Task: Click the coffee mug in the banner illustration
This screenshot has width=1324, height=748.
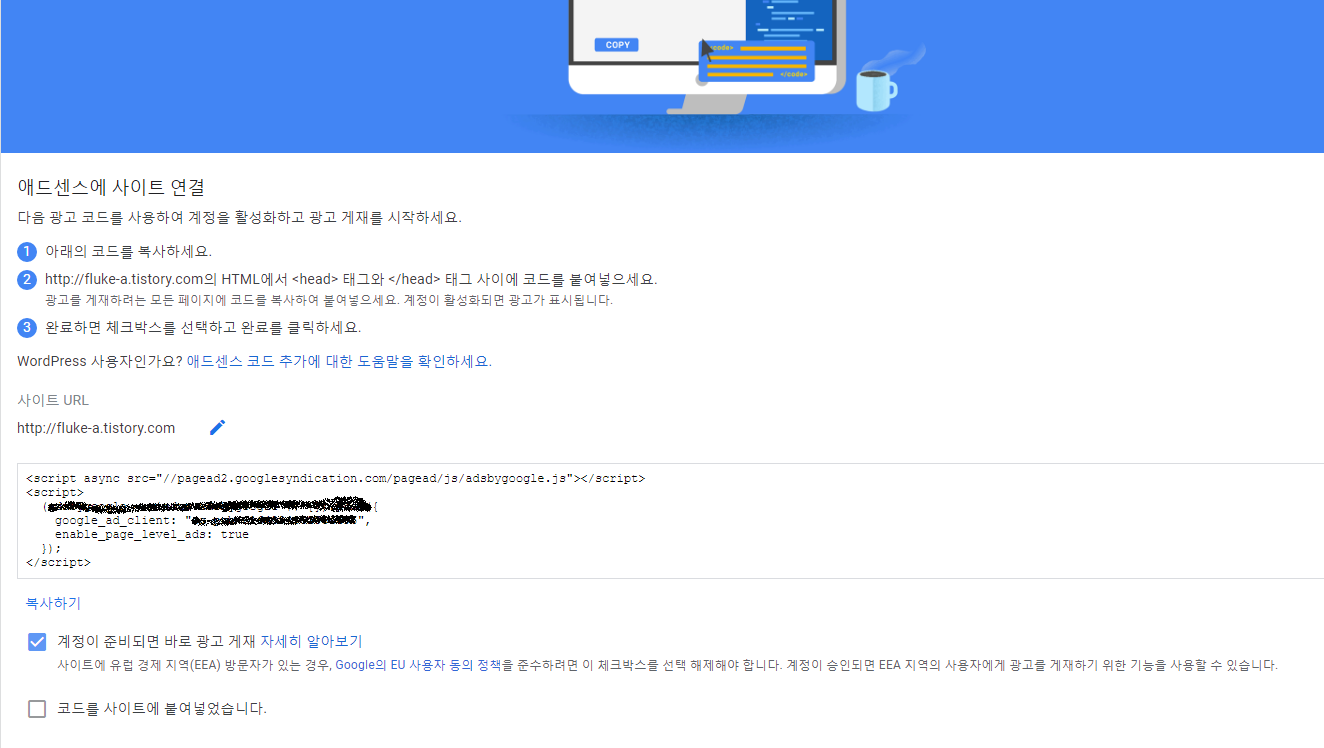Action: coord(876,90)
